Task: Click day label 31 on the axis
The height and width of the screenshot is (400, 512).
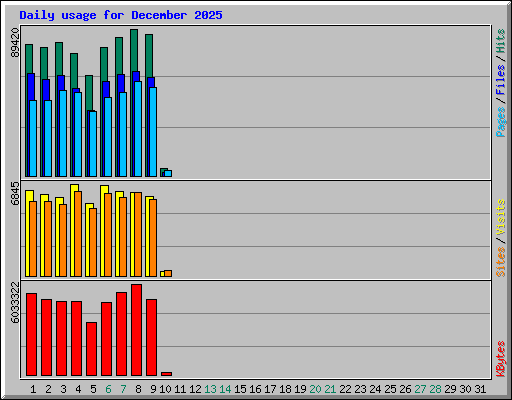Action: [480, 389]
